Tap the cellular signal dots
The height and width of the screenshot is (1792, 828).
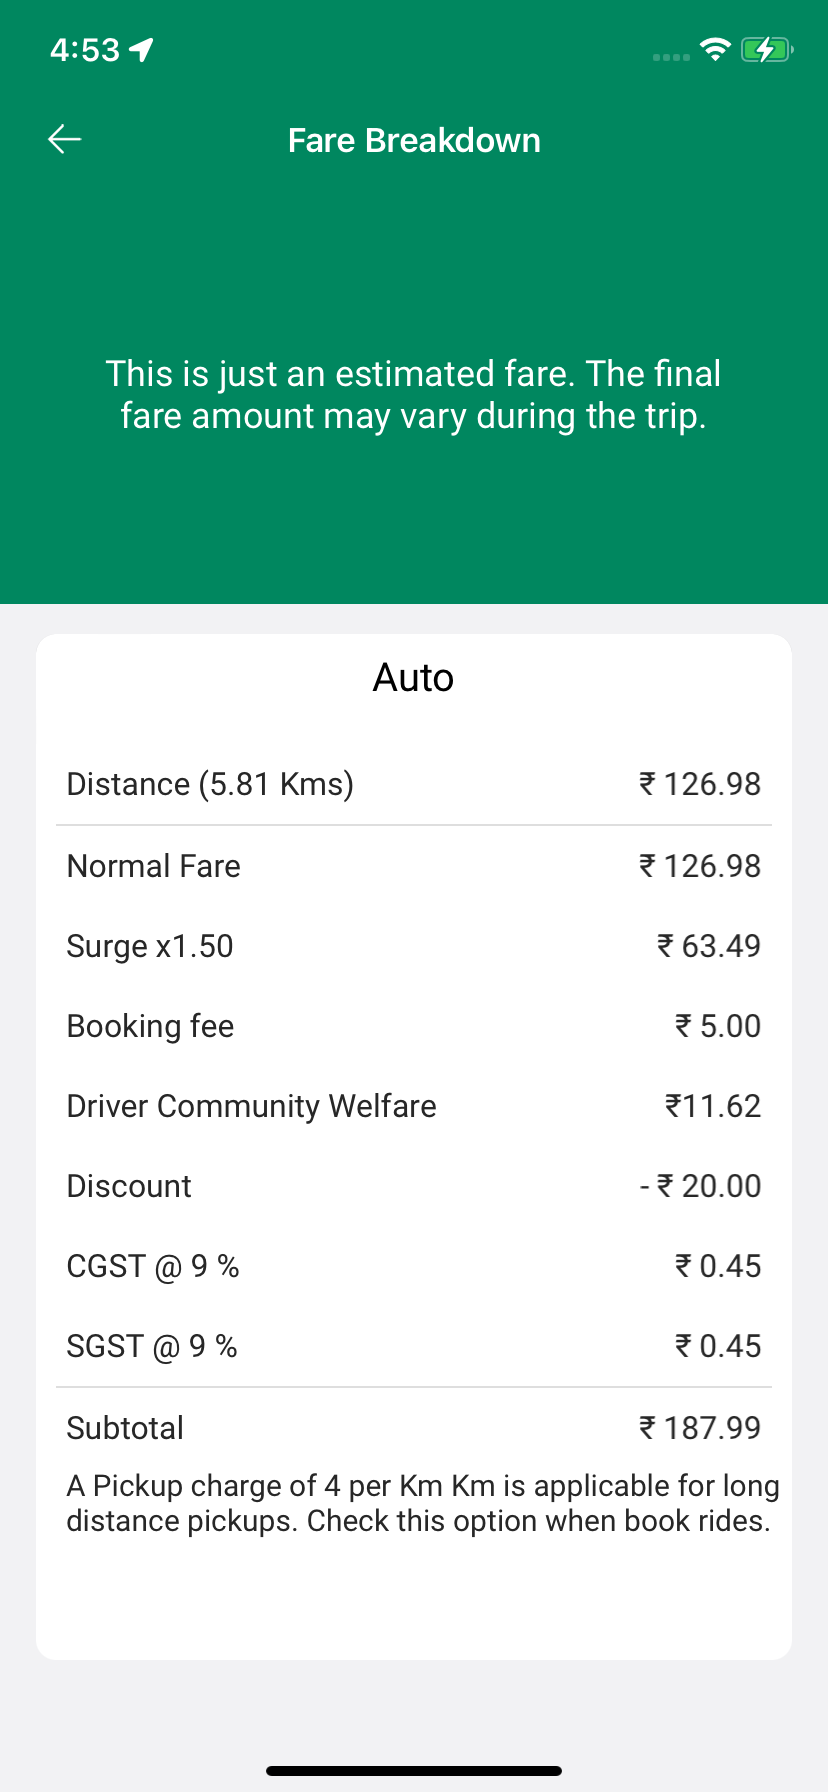(x=671, y=57)
